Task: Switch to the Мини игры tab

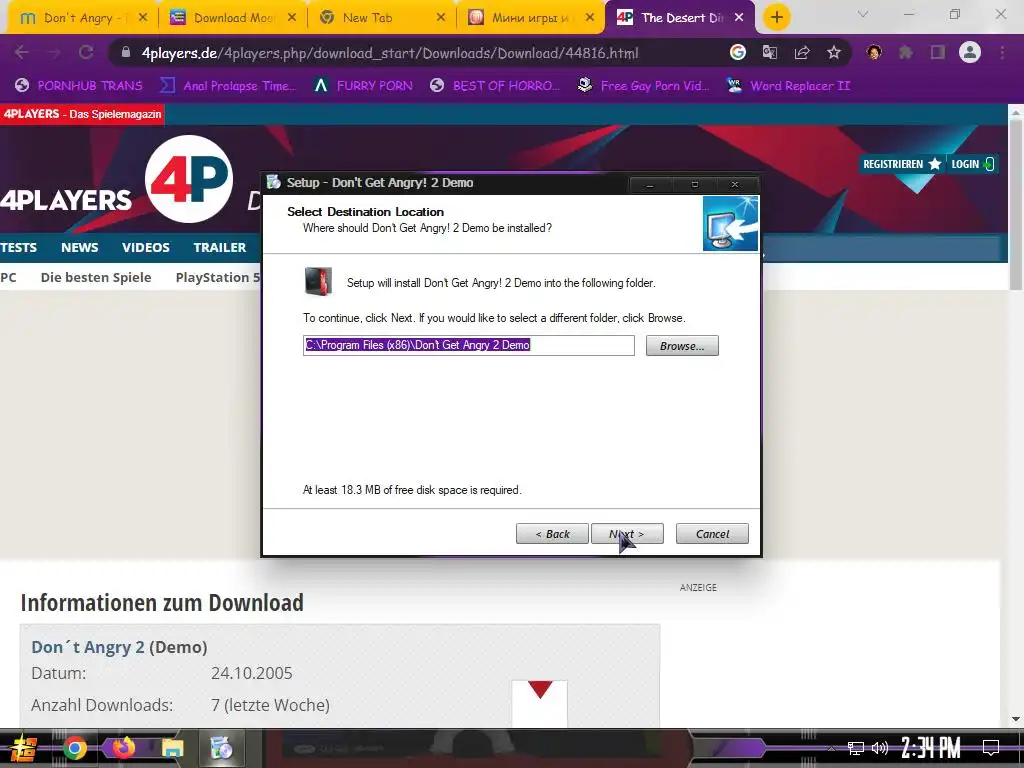Action: tap(528, 18)
